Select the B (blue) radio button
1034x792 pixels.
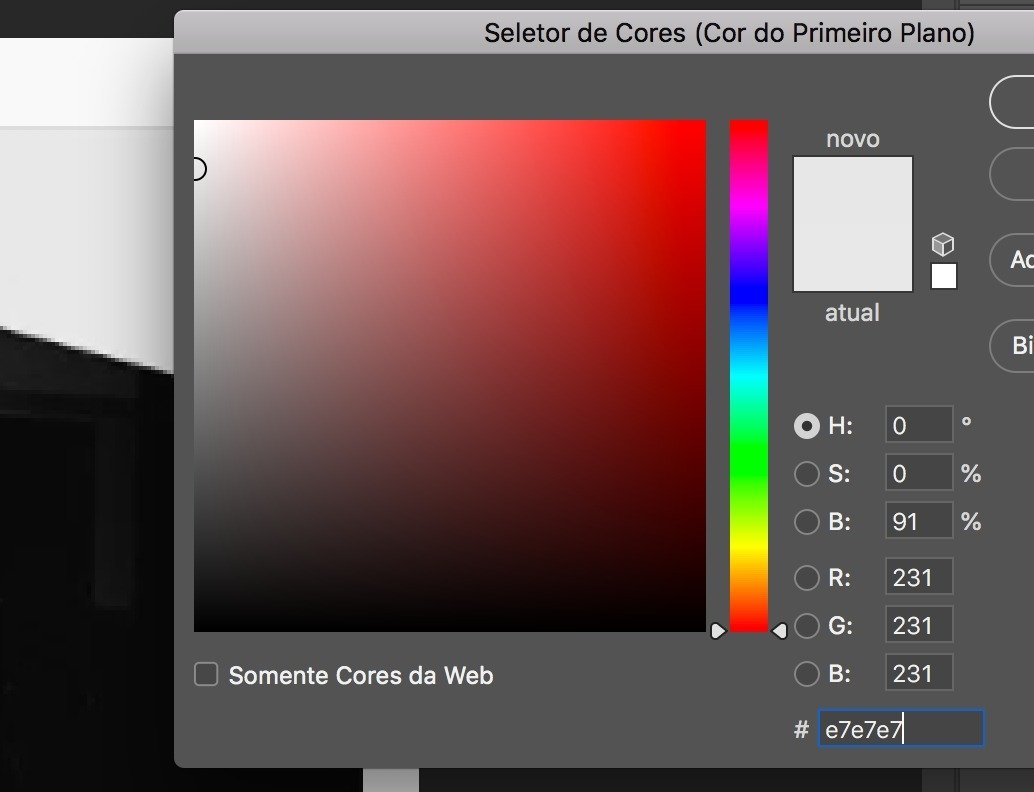coord(807,672)
